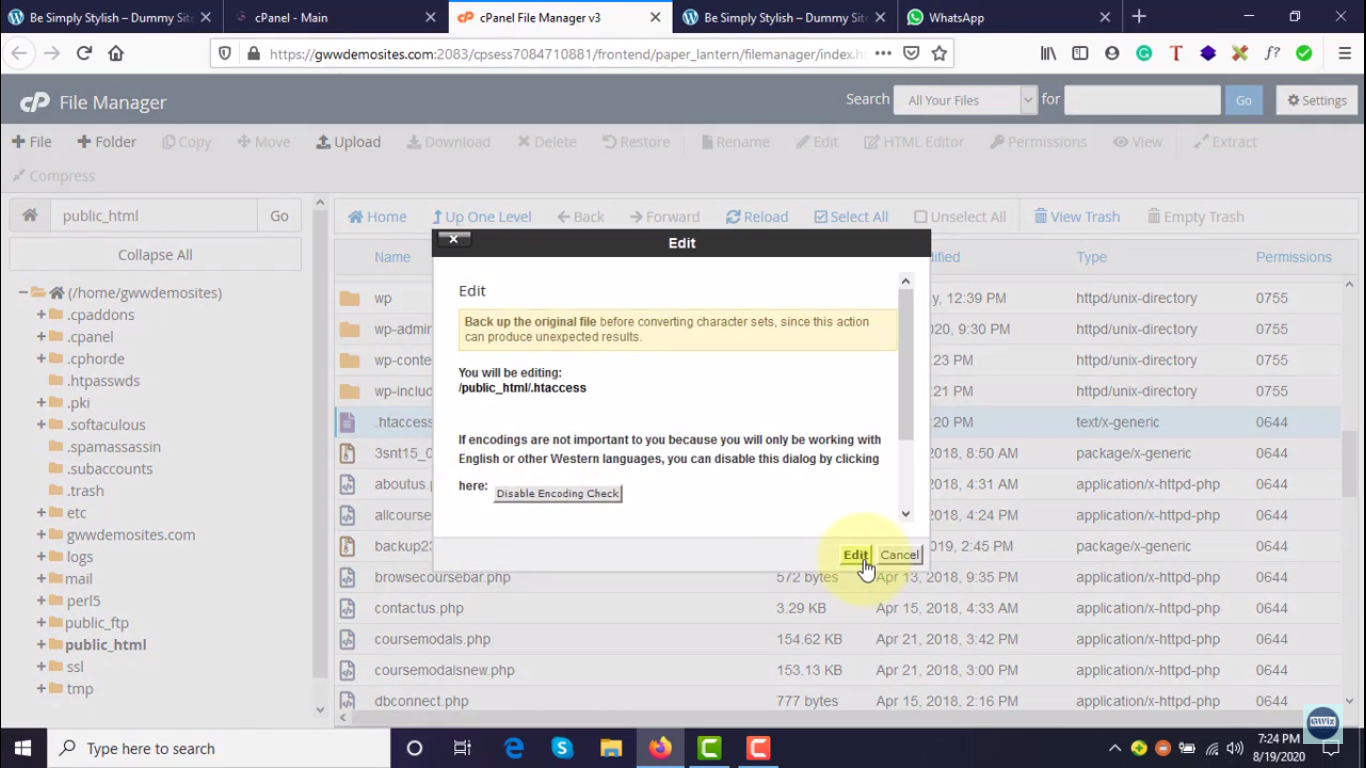
Task: Click the browser reload button
Action: (x=84, y=54)
